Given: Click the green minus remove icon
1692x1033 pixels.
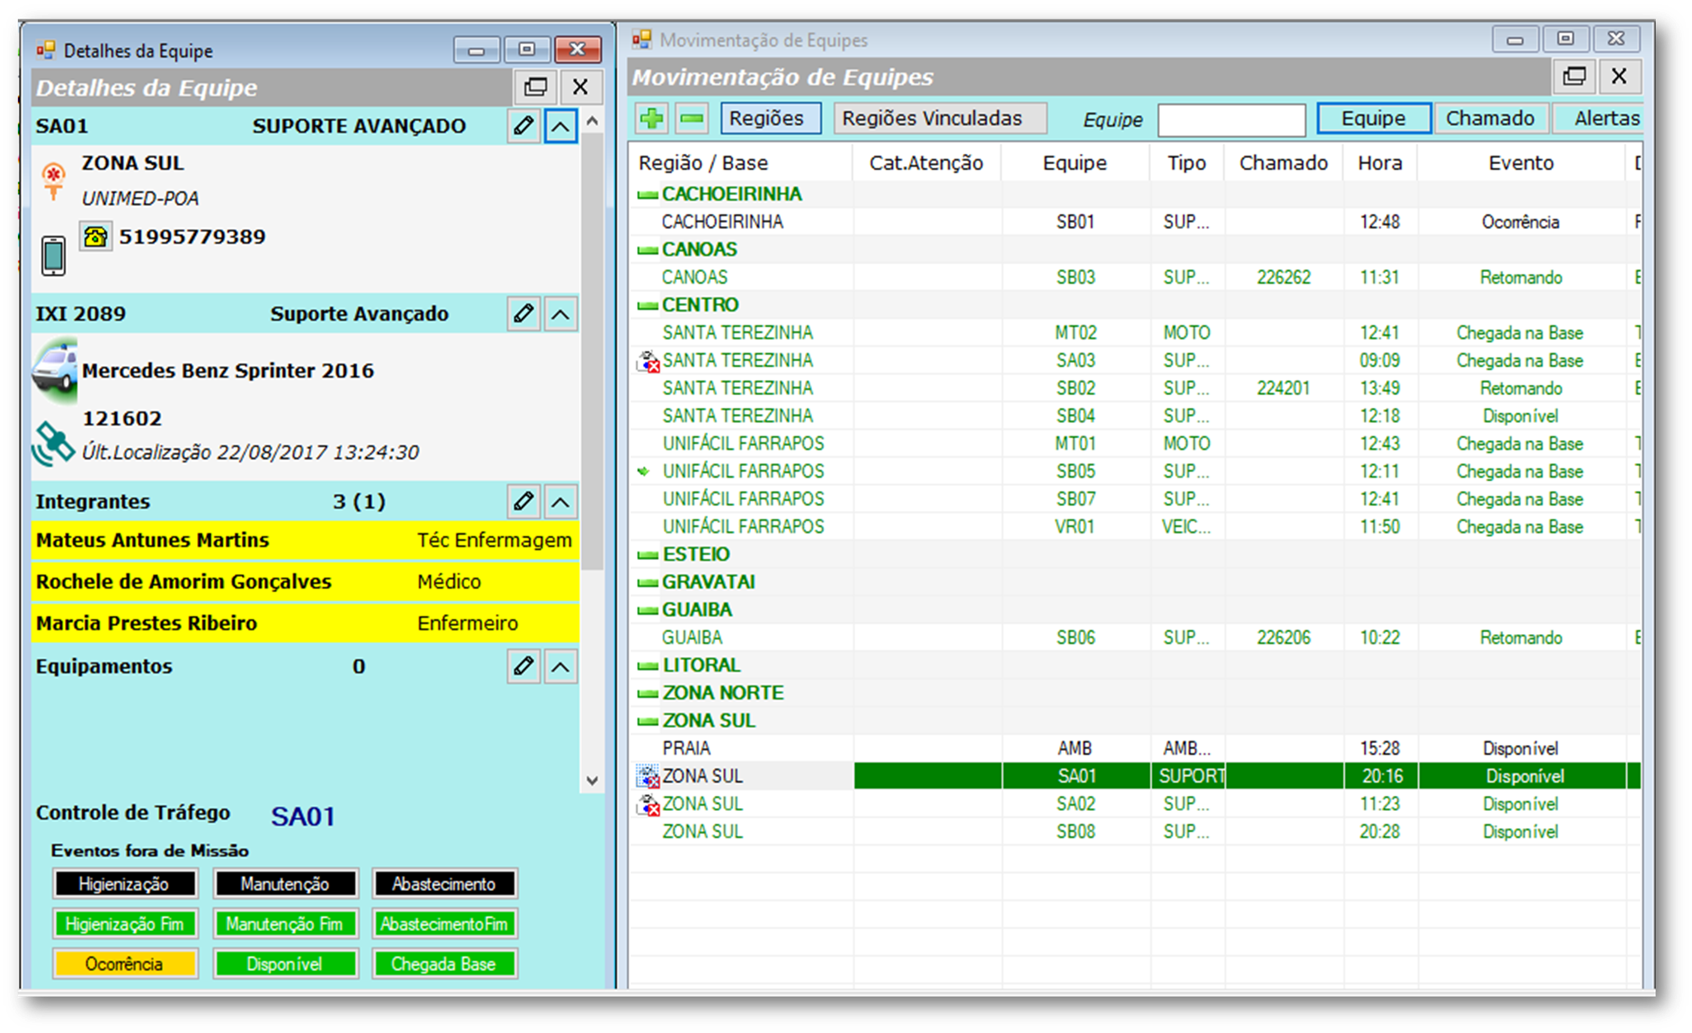Looking at the screenshot, I should pos(692,119).
